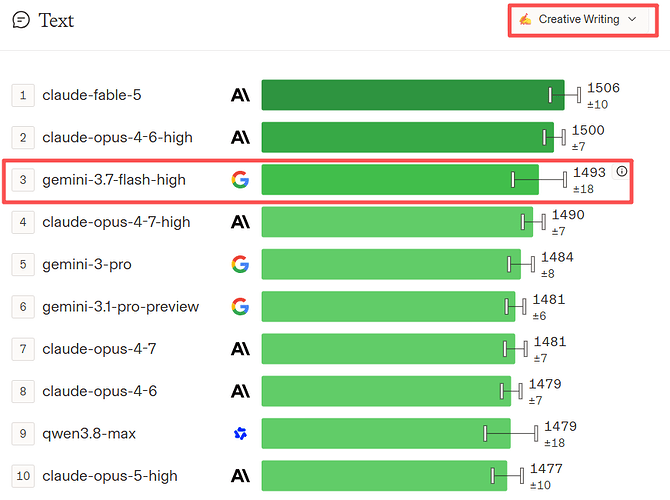Click the writing hand emoji in dropdown
The height and width of the screenshot is (500, 670).
(x=526, y=19)
